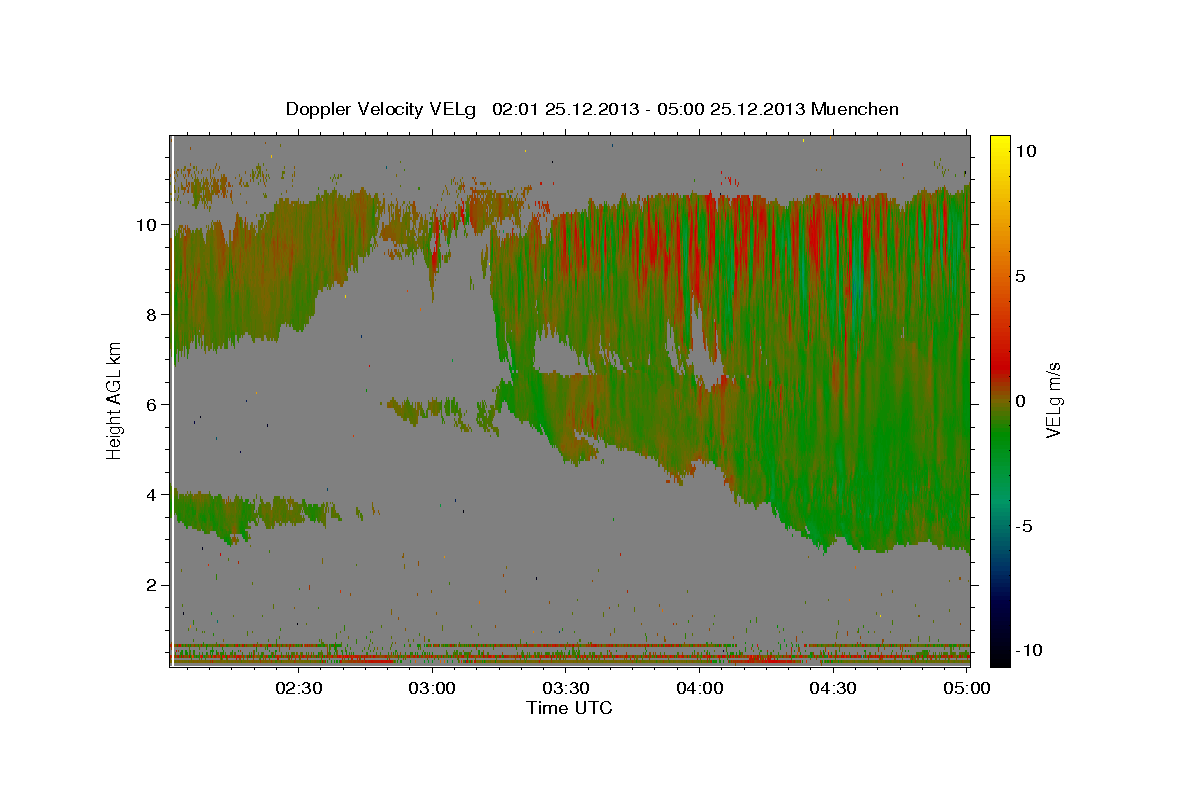Click the '02:30' time axis label

pyautogui.click(x=299, y=688)
